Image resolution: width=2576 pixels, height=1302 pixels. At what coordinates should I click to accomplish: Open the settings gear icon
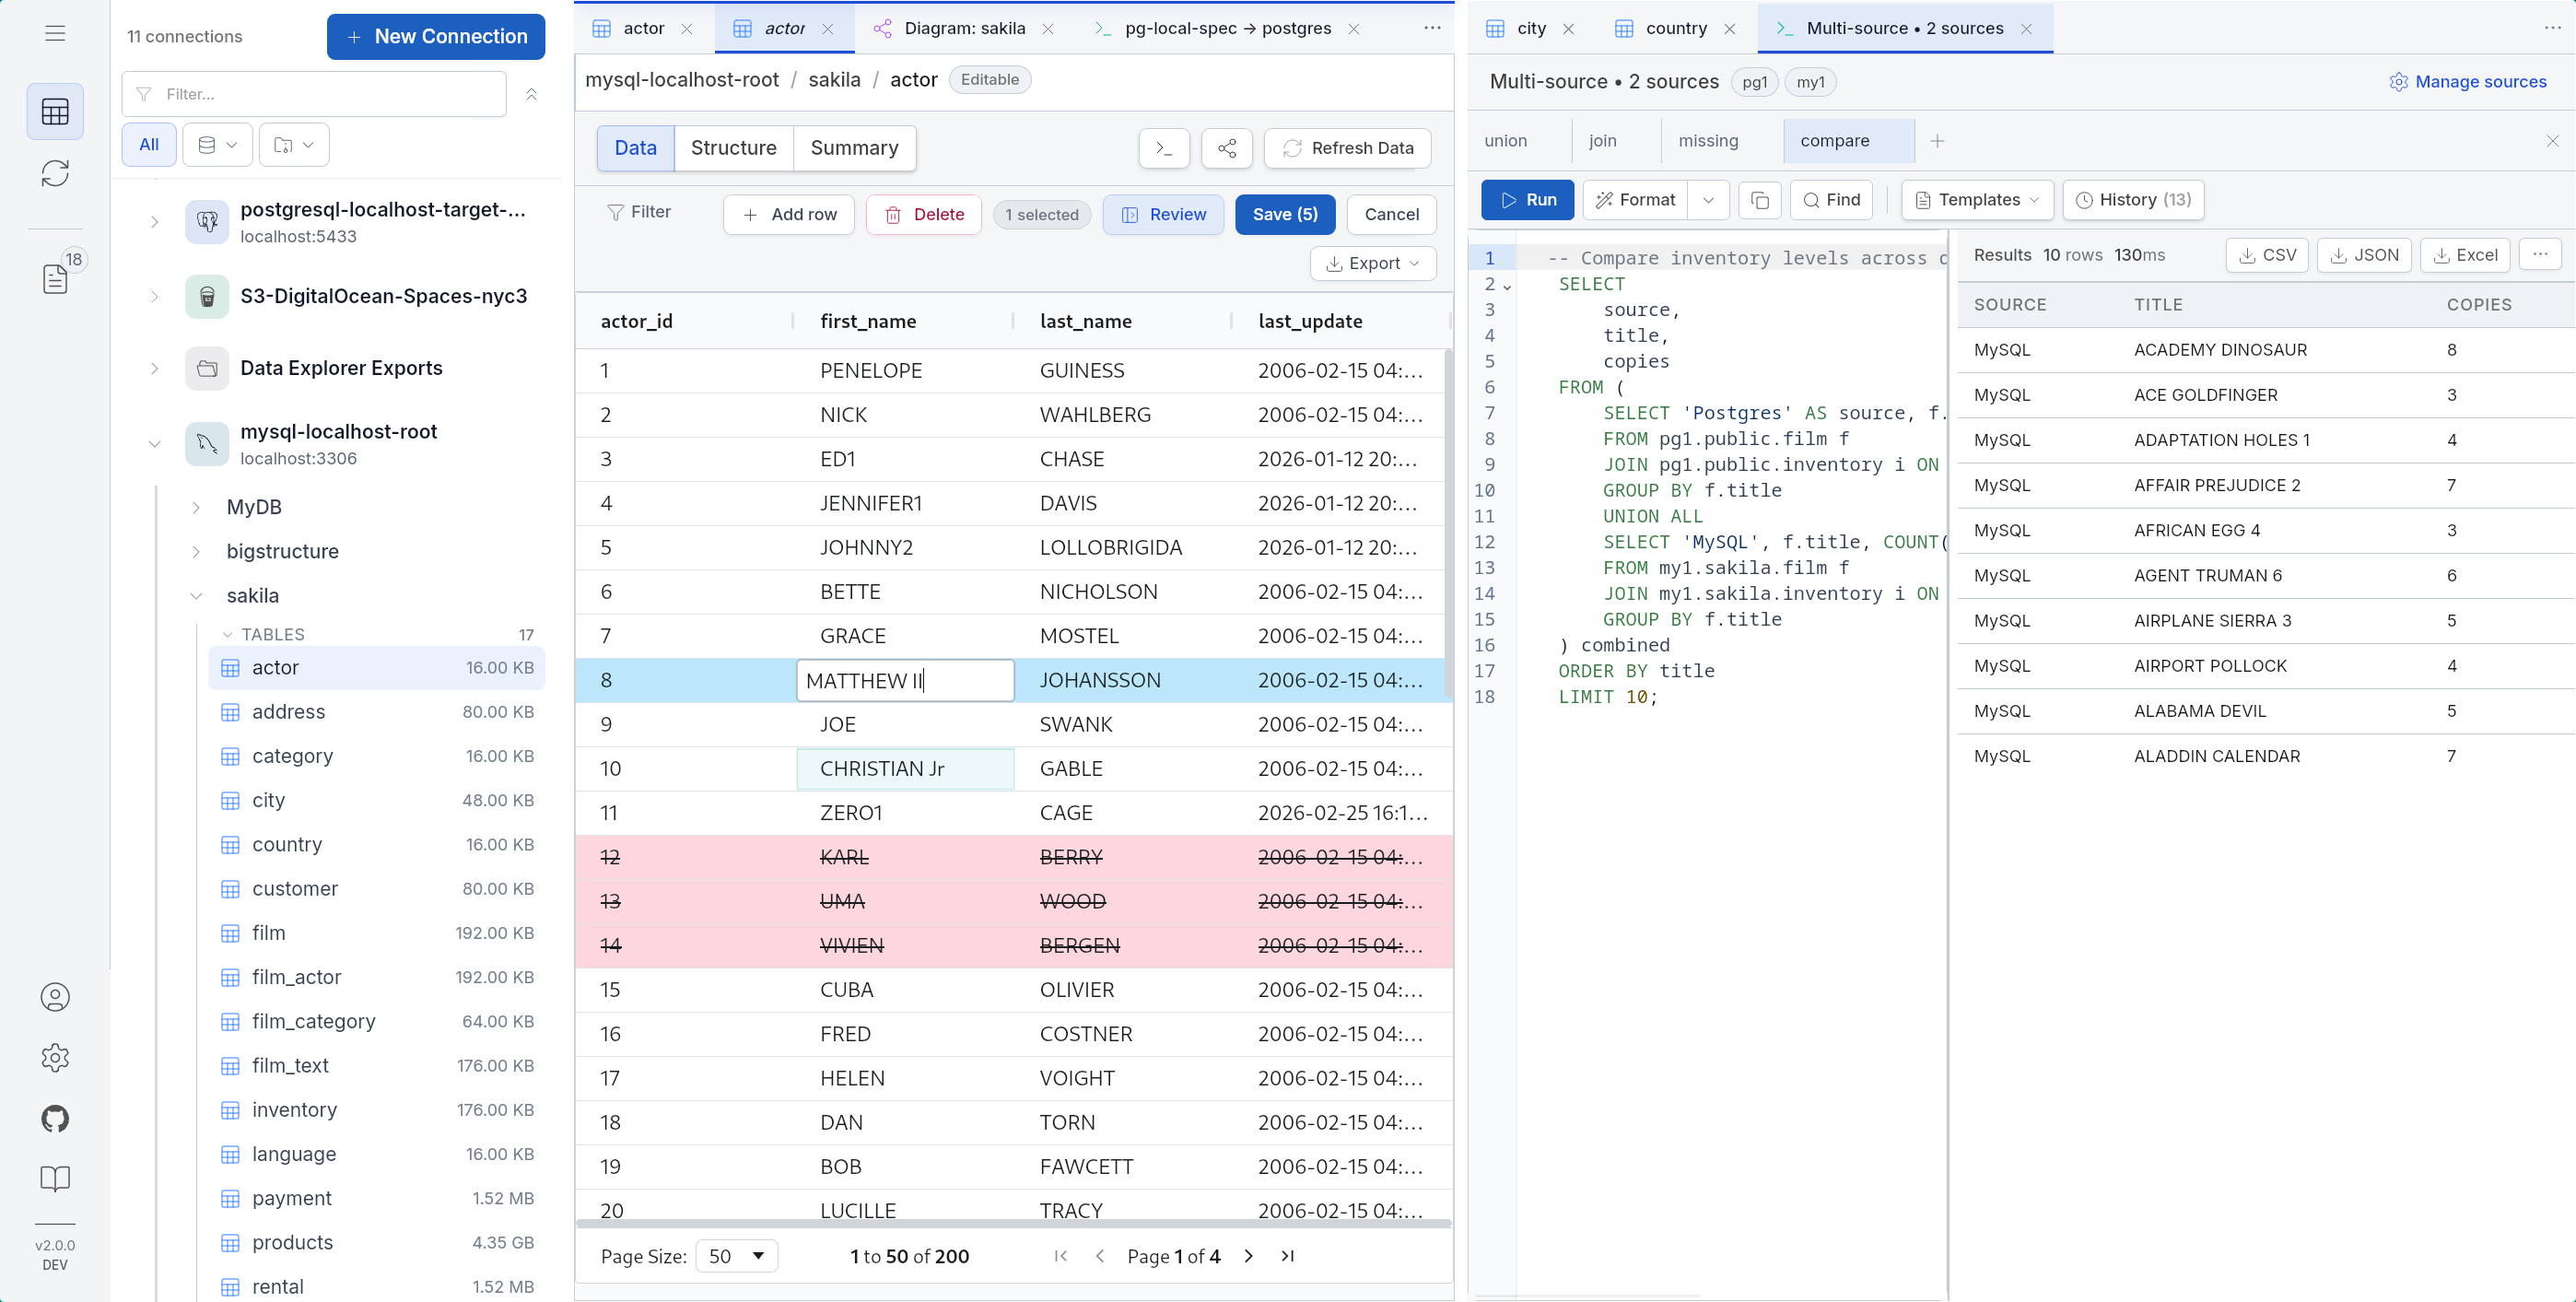point(55,1057)
